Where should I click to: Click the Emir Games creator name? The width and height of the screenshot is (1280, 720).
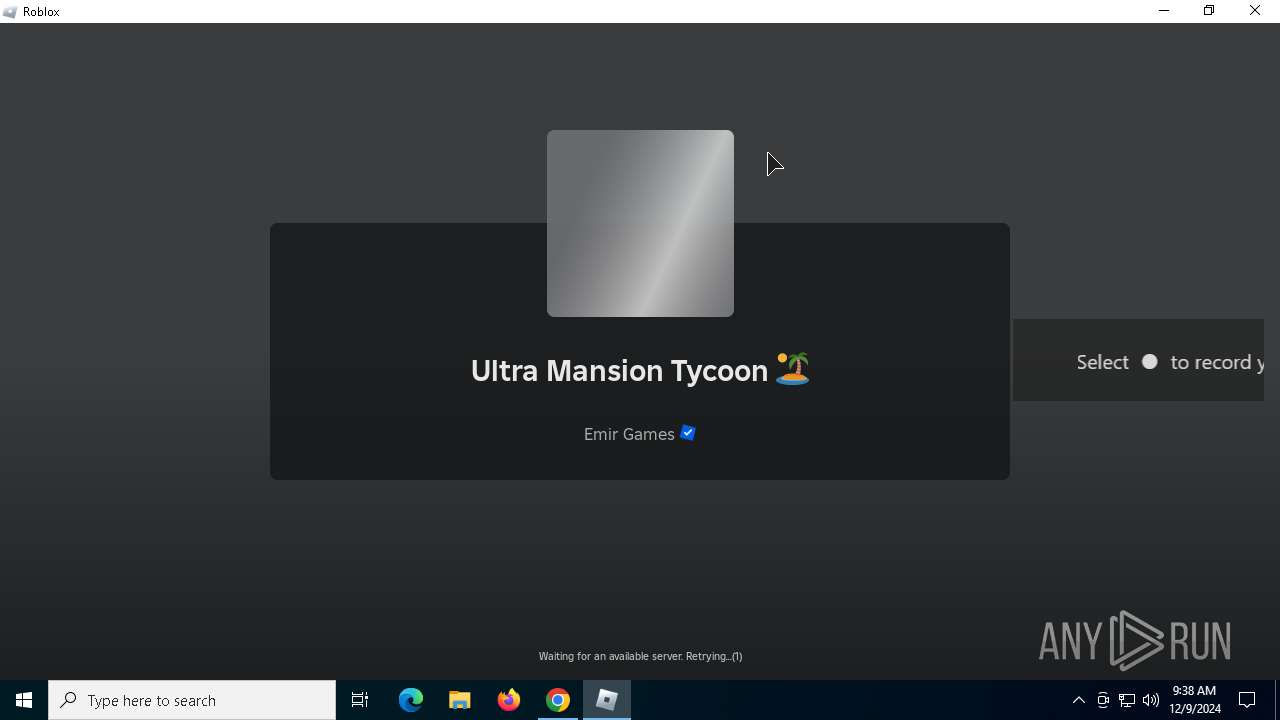pos(629,434)
